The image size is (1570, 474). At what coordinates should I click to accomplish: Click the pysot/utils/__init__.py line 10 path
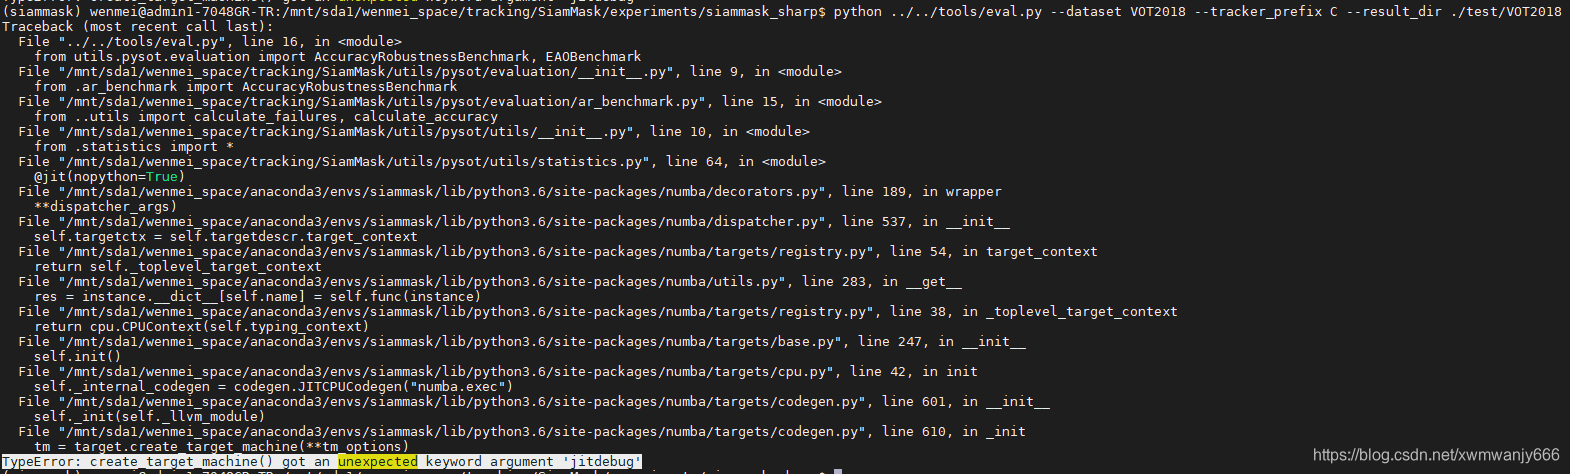pos(414,131)
